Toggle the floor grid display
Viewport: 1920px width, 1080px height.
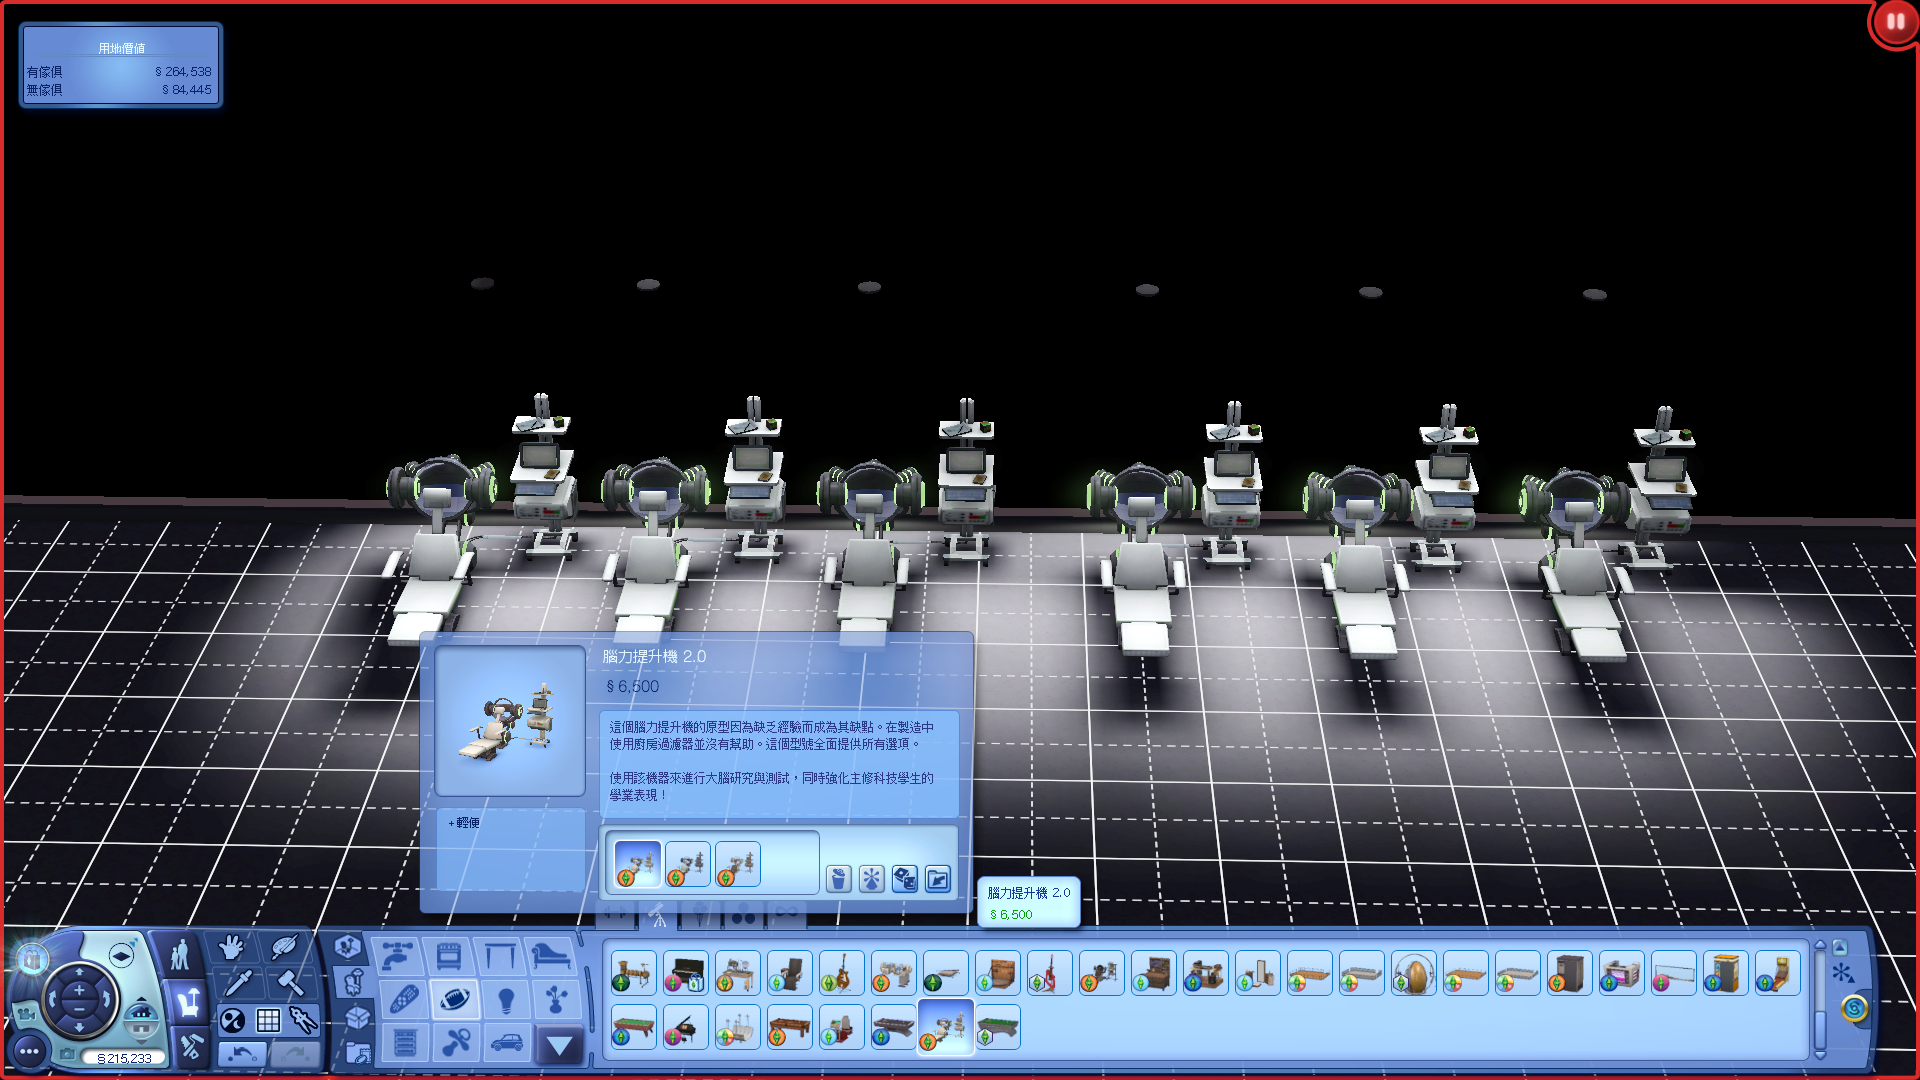(268, 1020)
